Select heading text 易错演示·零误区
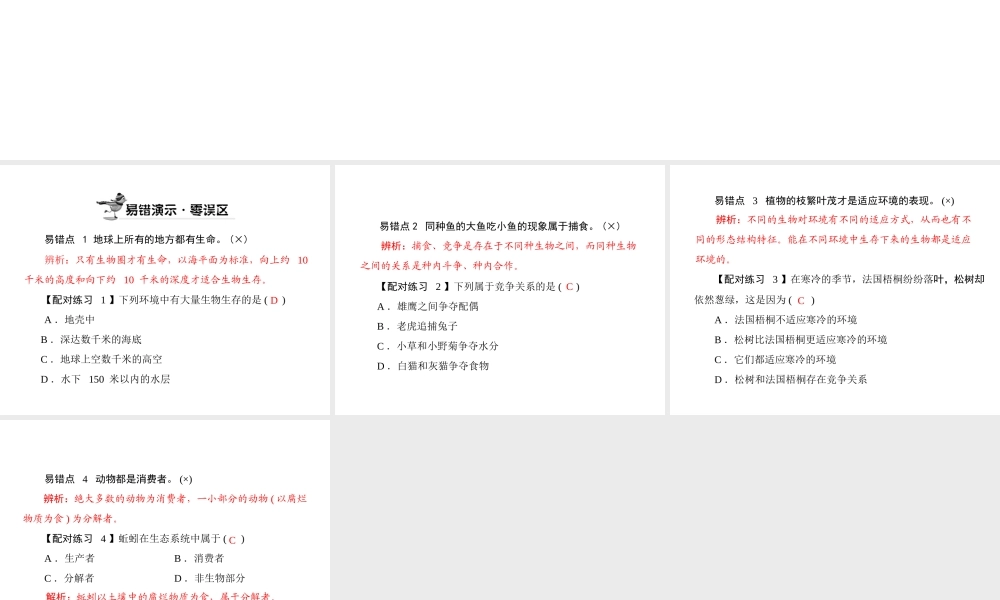This screenshot has height=600, width=1000. (177, 210)
